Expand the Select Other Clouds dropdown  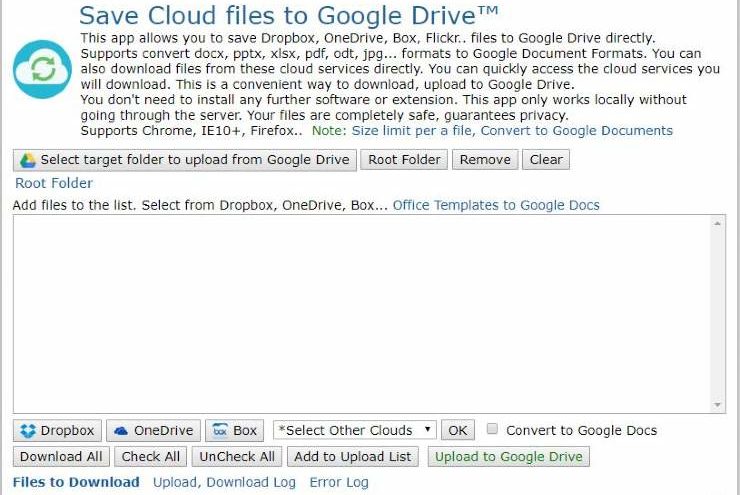pyautogui.click(x=354, y=430)
